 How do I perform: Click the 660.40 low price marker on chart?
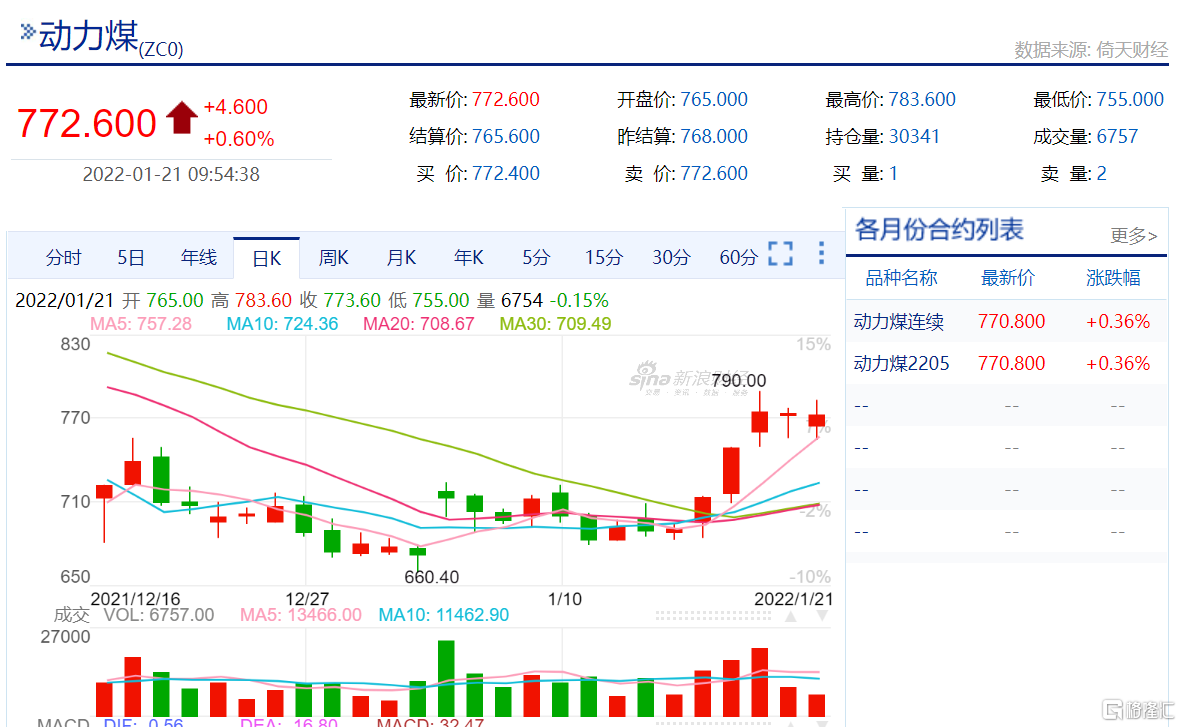(x=432, y=577)
